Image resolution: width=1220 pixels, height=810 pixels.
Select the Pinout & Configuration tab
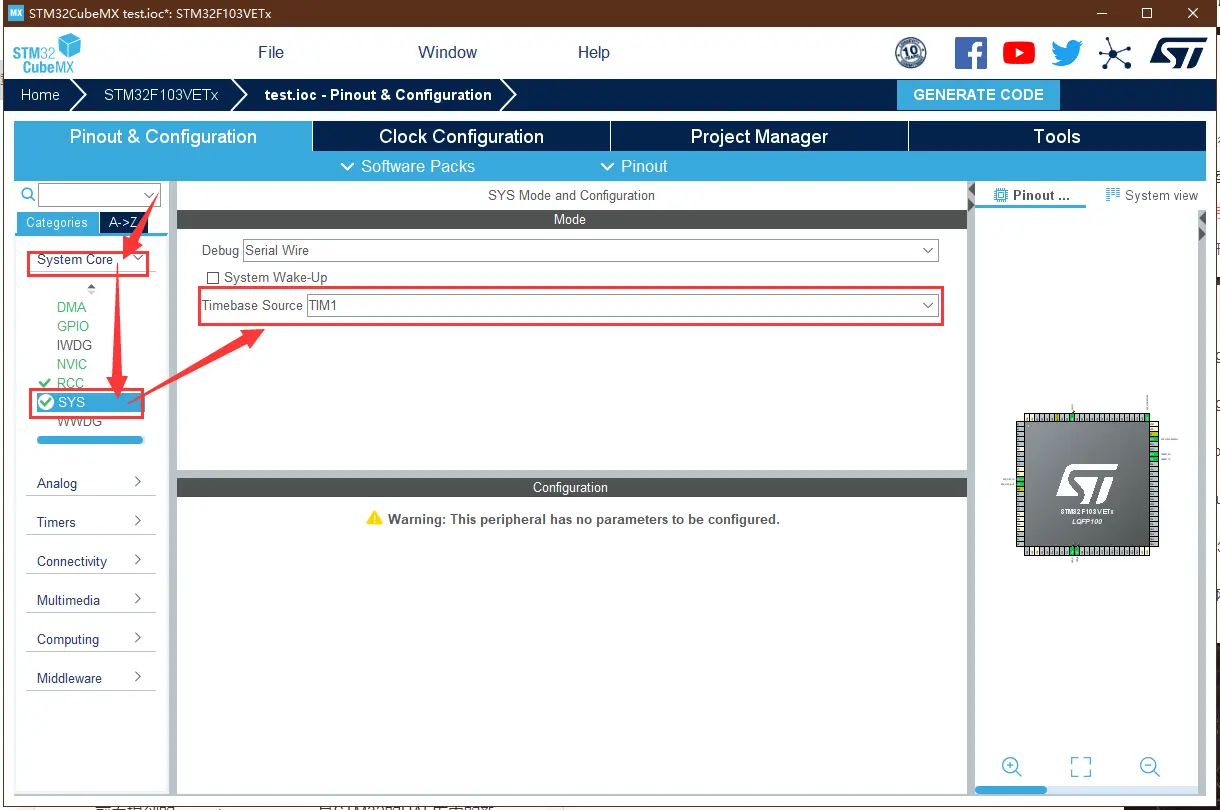pos(163,136)
